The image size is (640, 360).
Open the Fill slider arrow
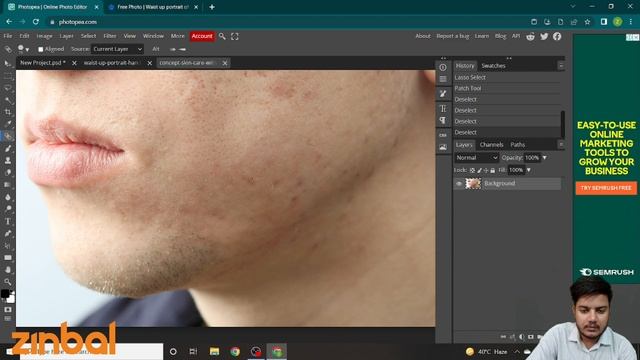[x=529, y=170]
